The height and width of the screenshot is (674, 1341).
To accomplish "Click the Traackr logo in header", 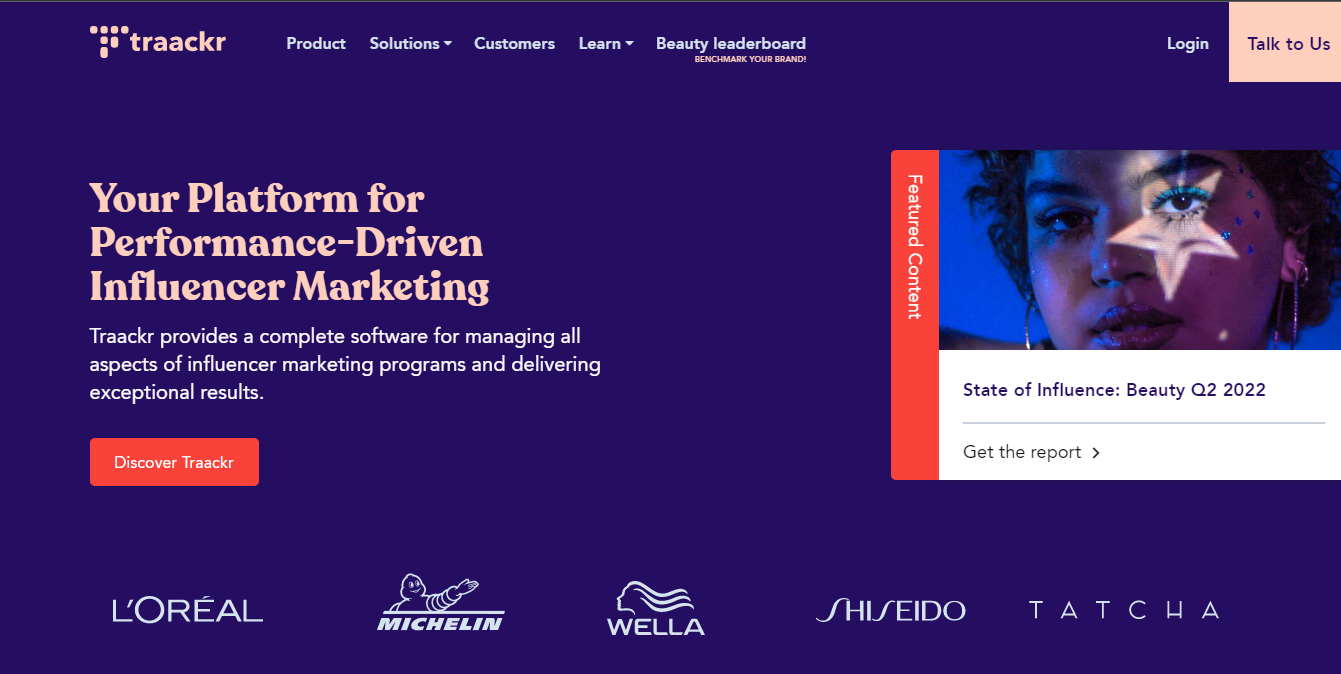I will tap(158, 42).
